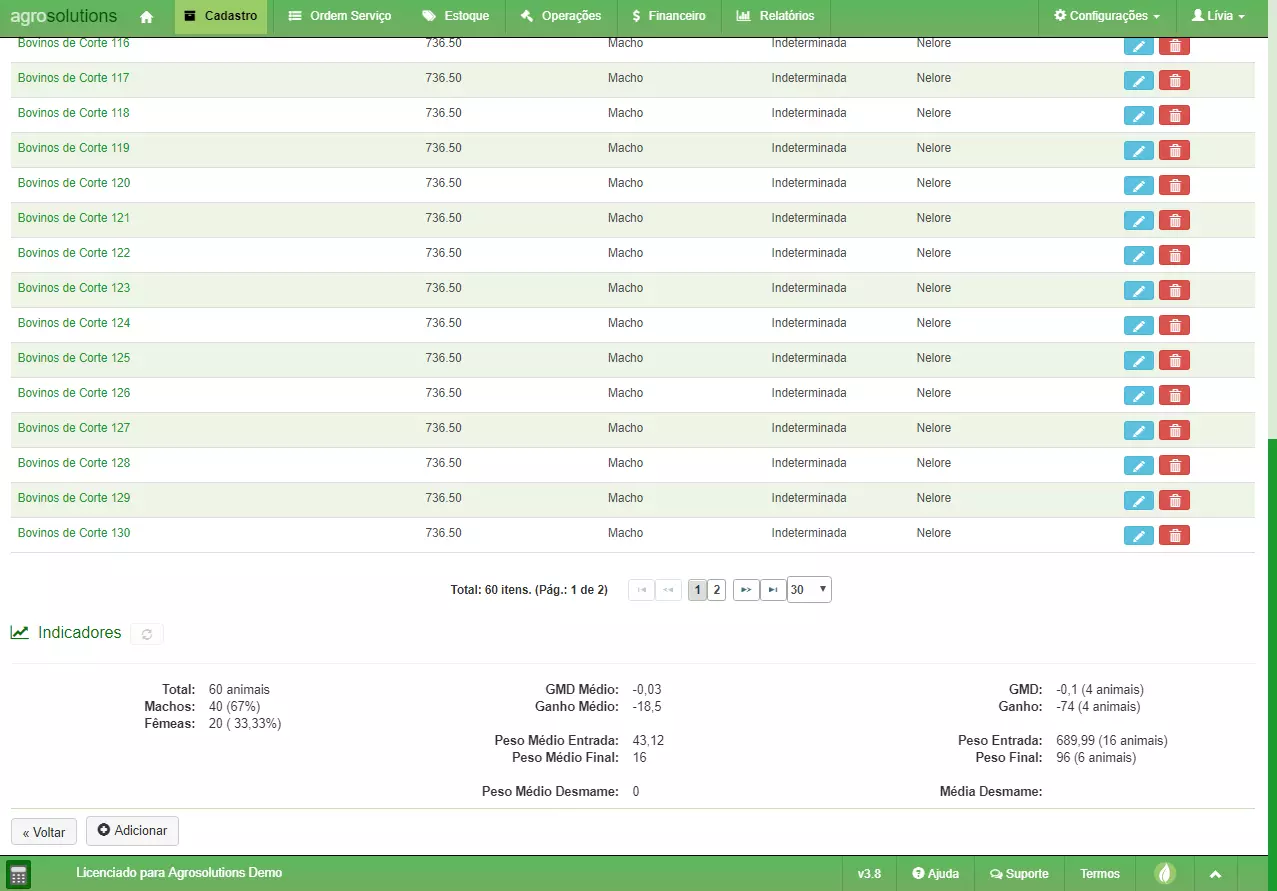Viewport: 1277px width, 891px height.
Task: Refresh the Indicadores section
Action: point(147,634)
